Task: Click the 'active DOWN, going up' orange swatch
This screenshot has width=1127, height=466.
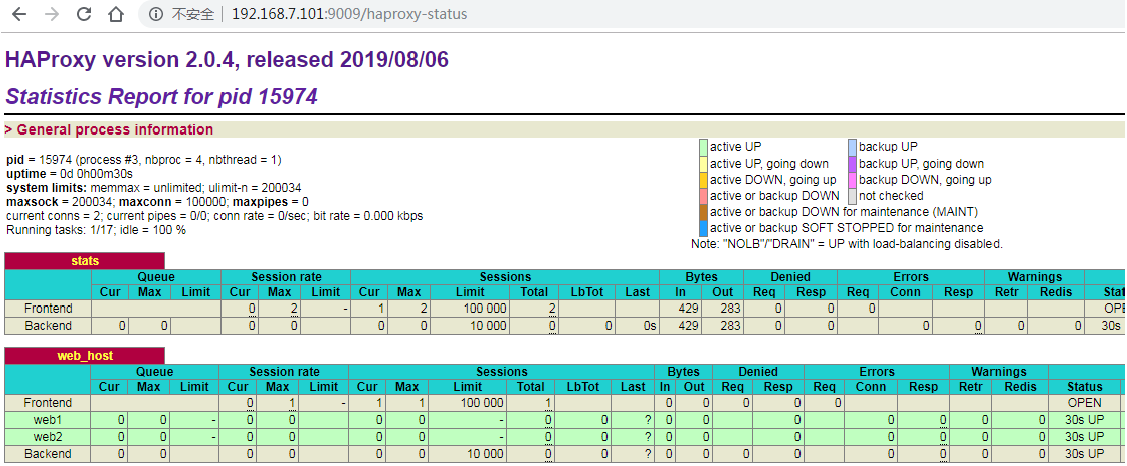Action: (x=704, y=179)
